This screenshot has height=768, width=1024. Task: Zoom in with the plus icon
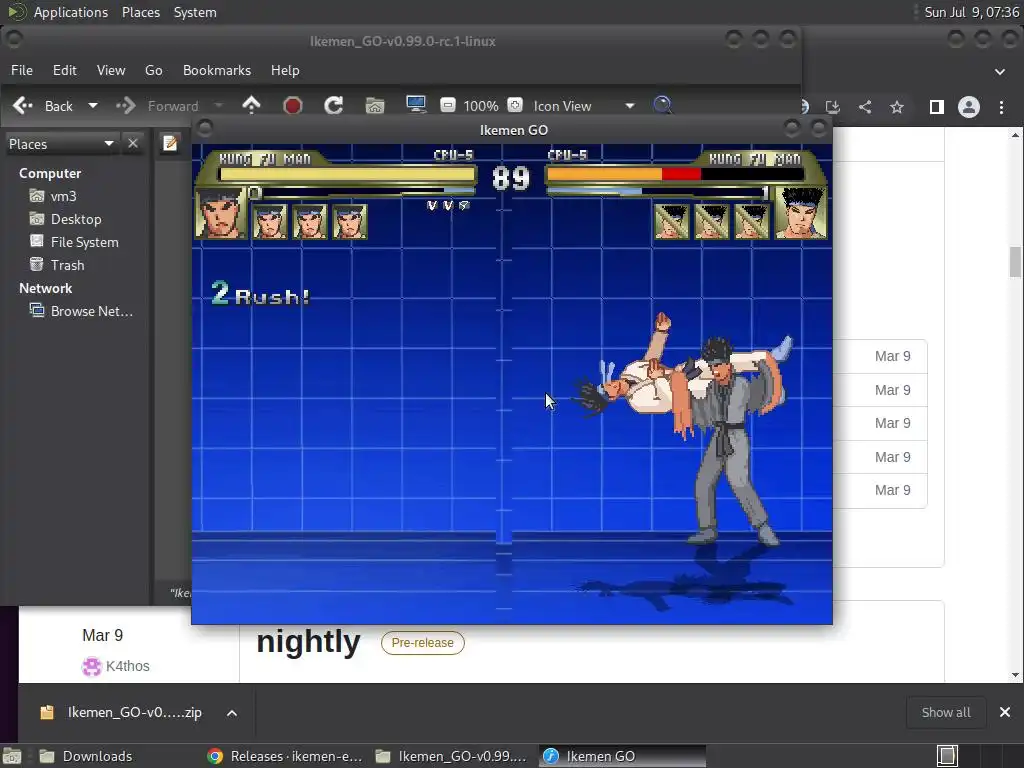click(515, 105)
